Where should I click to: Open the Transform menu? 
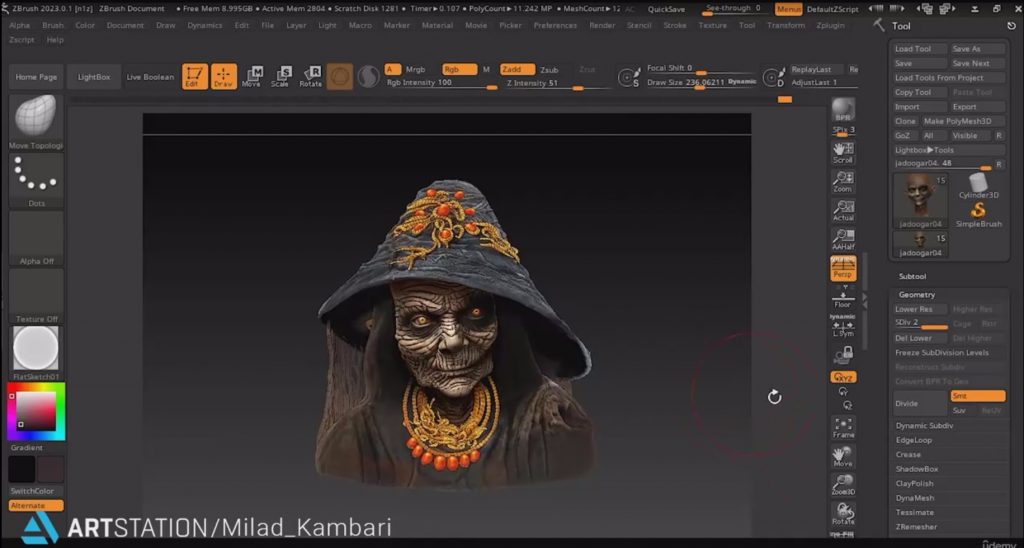pos(786,25)
